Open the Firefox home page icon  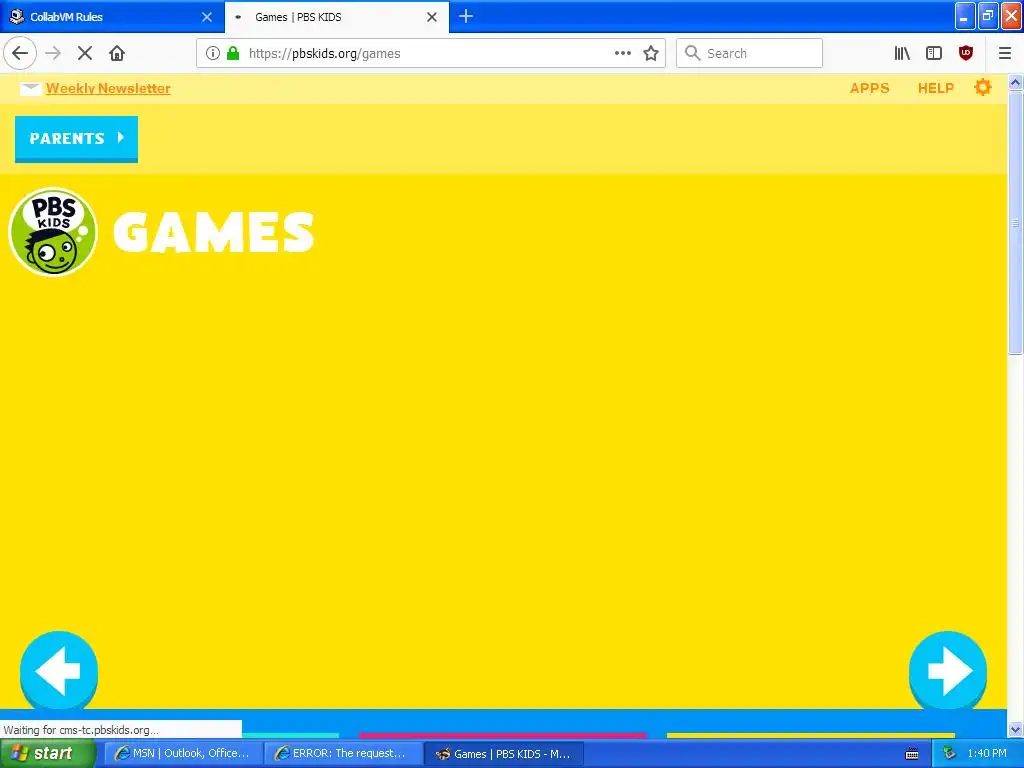point(117,53)
